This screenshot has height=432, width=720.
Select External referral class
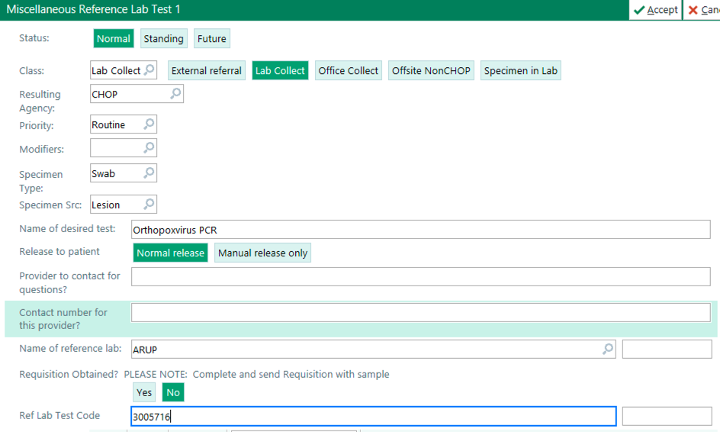tap(207, 71)
